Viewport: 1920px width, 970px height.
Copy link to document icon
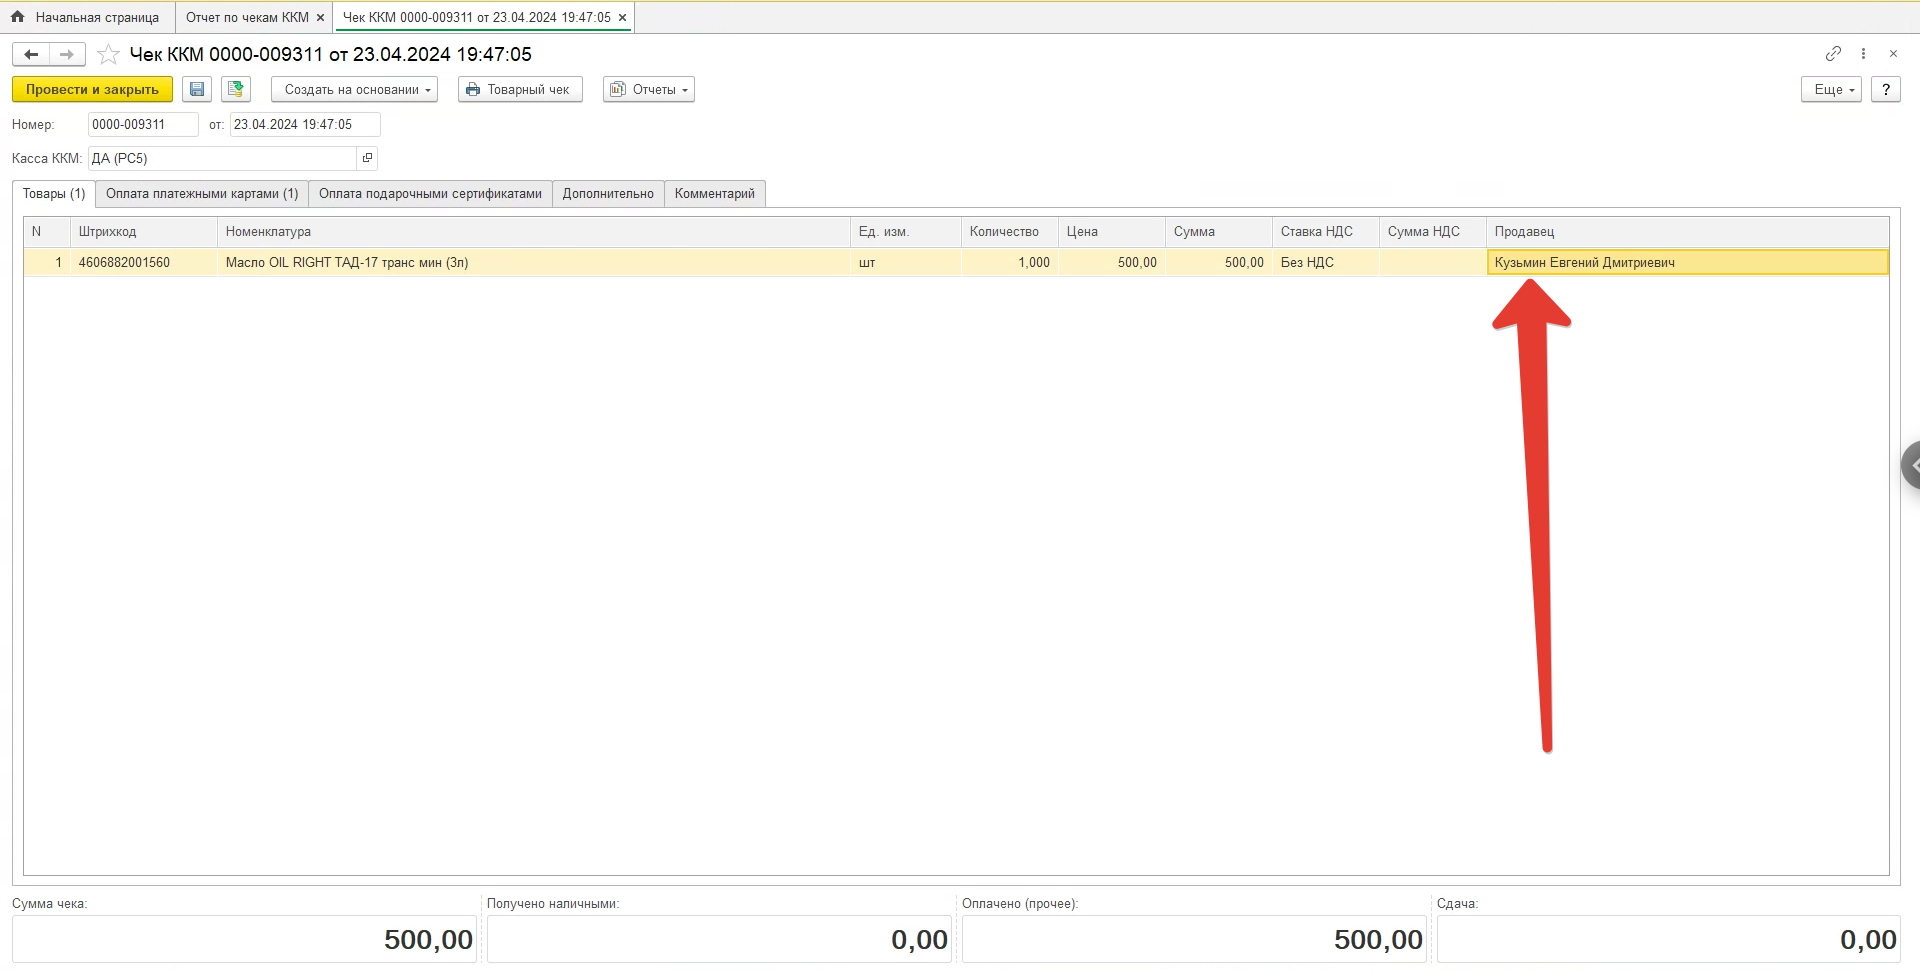coord(1833,53)
